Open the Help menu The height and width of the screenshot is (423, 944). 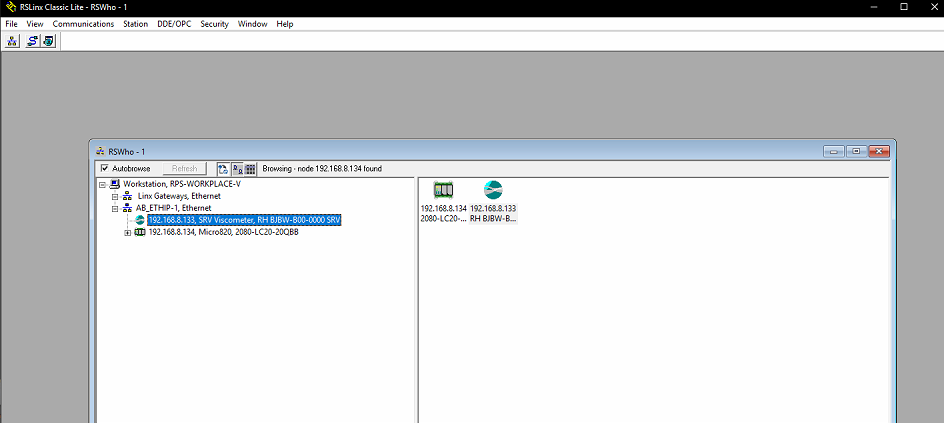click(285, 24)
